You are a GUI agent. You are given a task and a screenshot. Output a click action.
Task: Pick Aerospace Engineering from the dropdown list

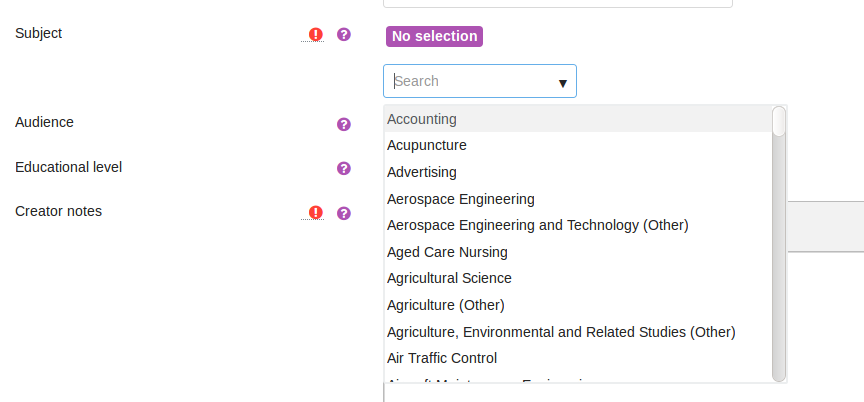tap(578, 199)
